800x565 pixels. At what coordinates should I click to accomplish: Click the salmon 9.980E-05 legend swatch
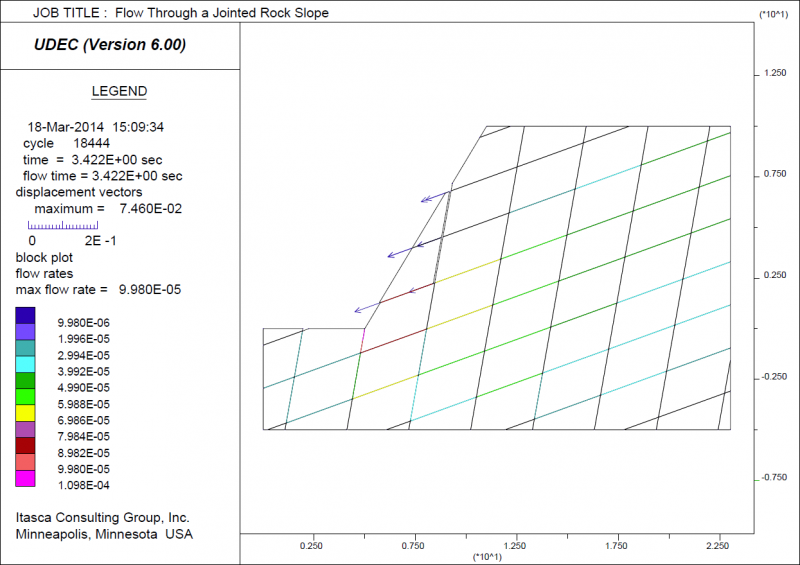(25, 462)
